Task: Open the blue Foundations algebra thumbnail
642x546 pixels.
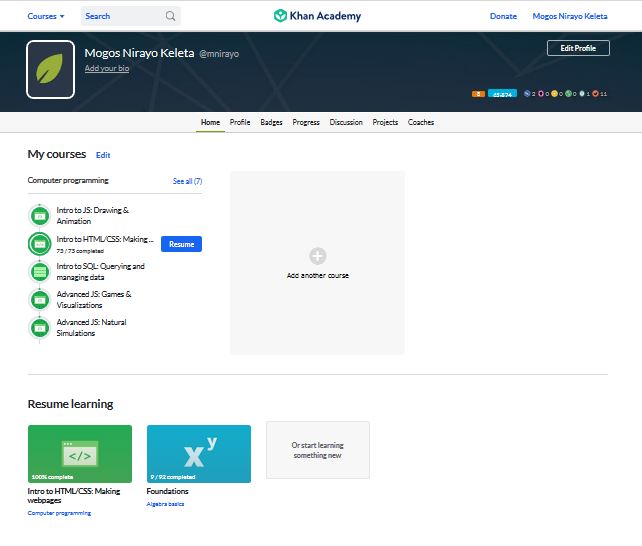Action: click(x=199, y=454)
